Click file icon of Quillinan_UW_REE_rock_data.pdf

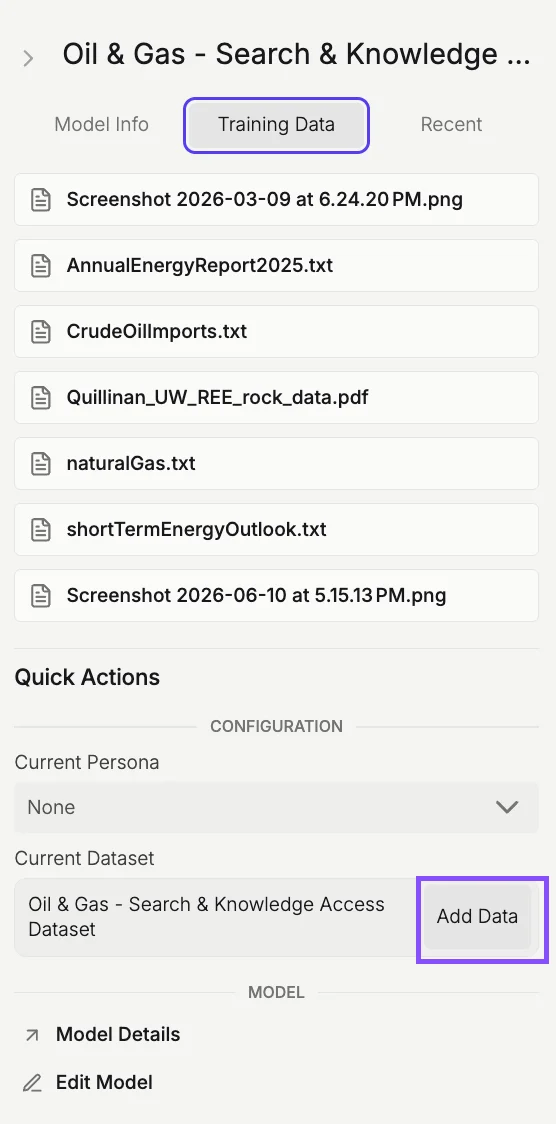(41, 398)
